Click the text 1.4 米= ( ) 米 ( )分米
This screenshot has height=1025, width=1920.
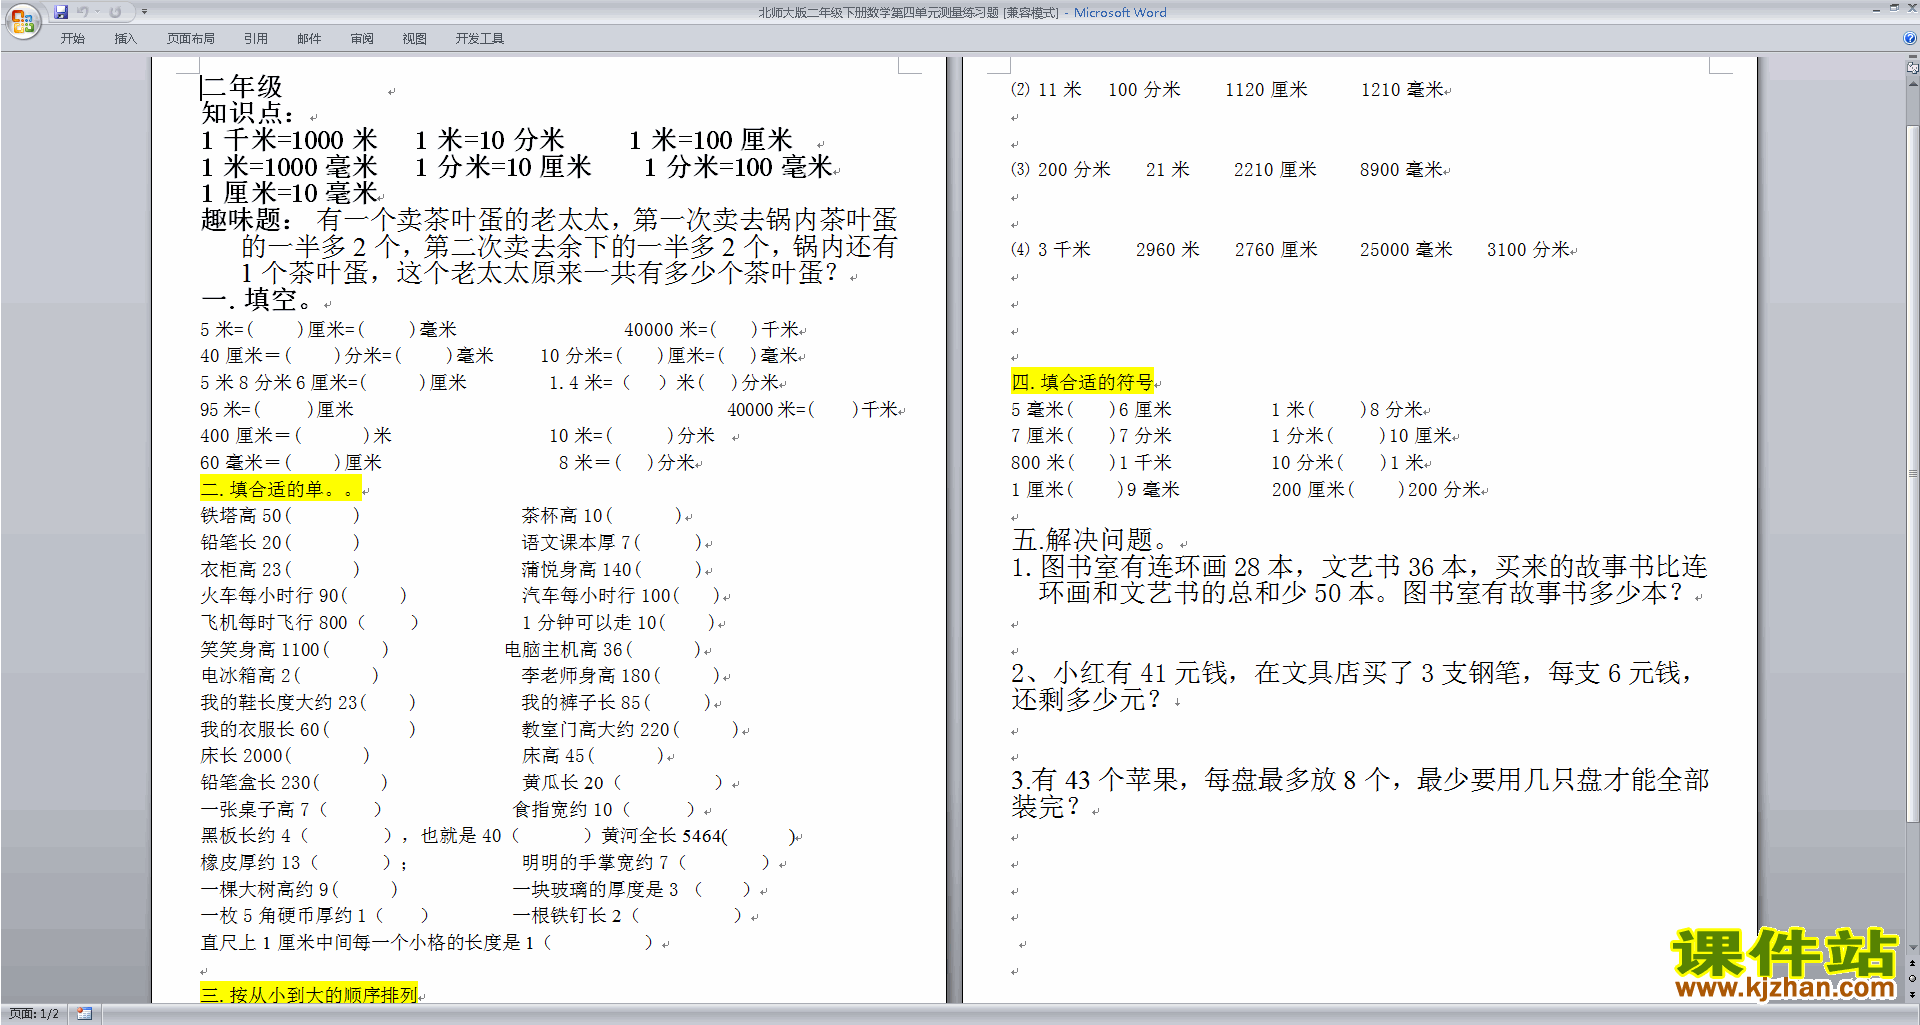pos(664,382)
